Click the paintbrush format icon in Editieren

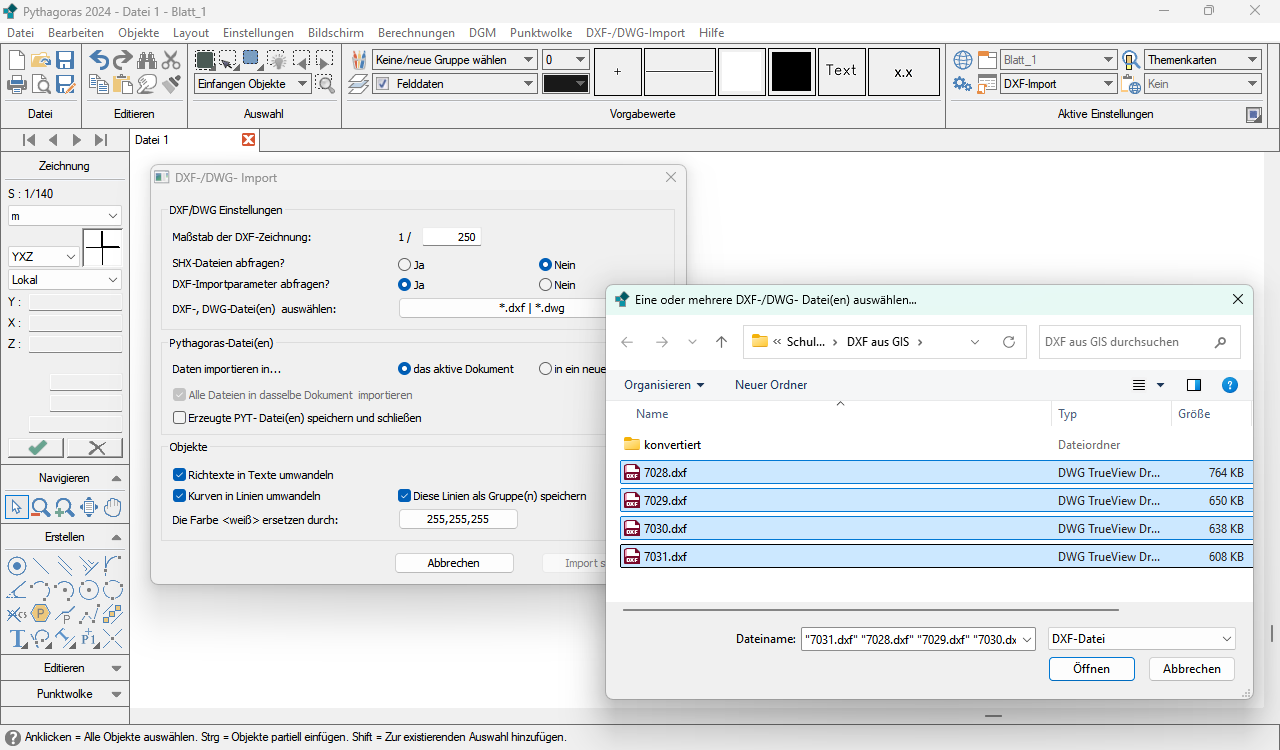[x=171, y=84]
